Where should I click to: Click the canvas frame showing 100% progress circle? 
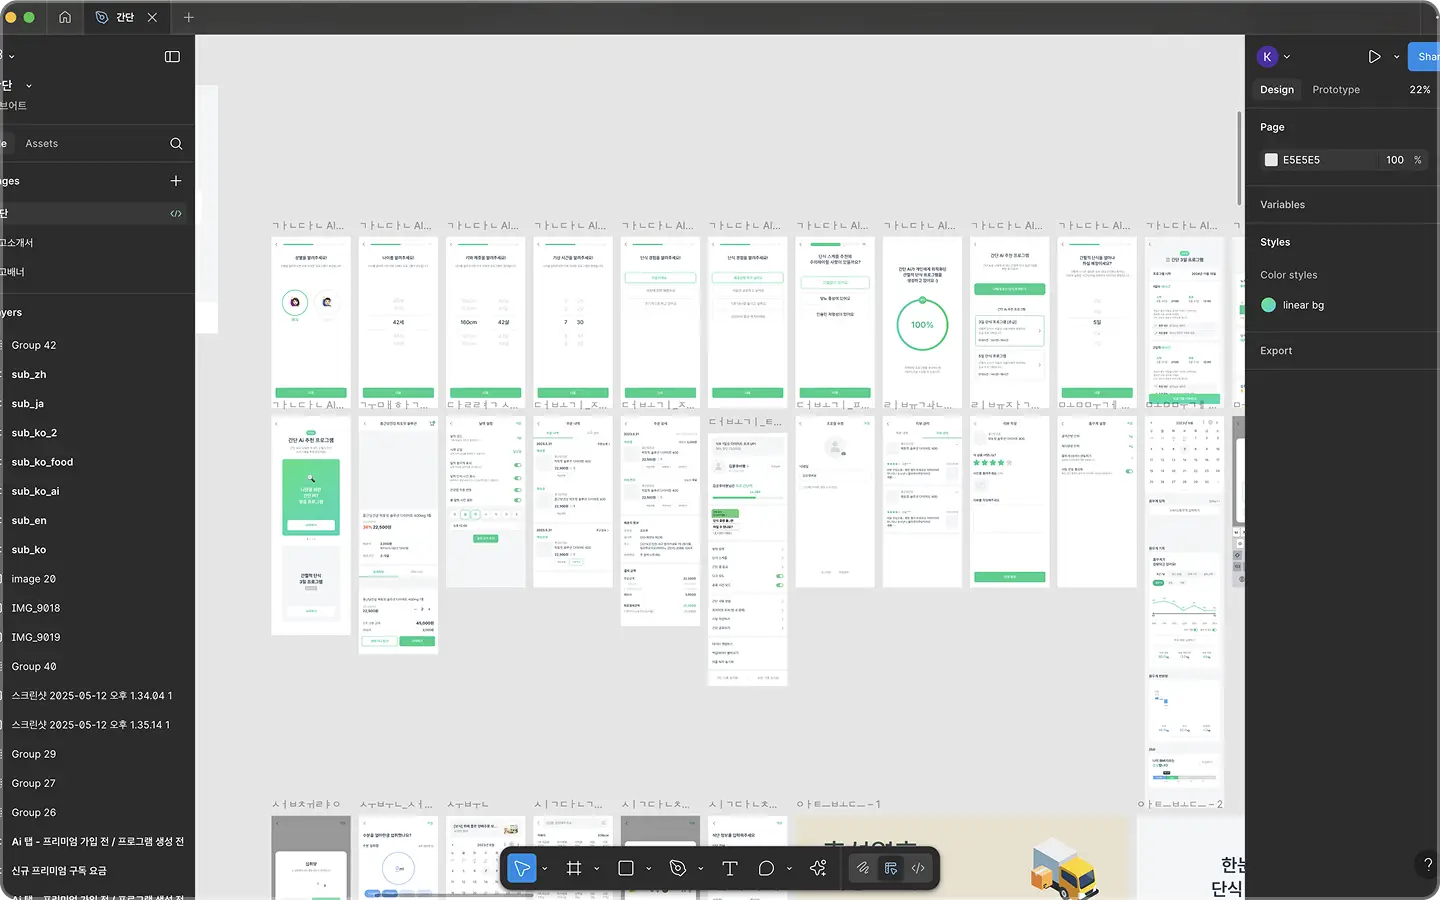click(x=922, y=322)
